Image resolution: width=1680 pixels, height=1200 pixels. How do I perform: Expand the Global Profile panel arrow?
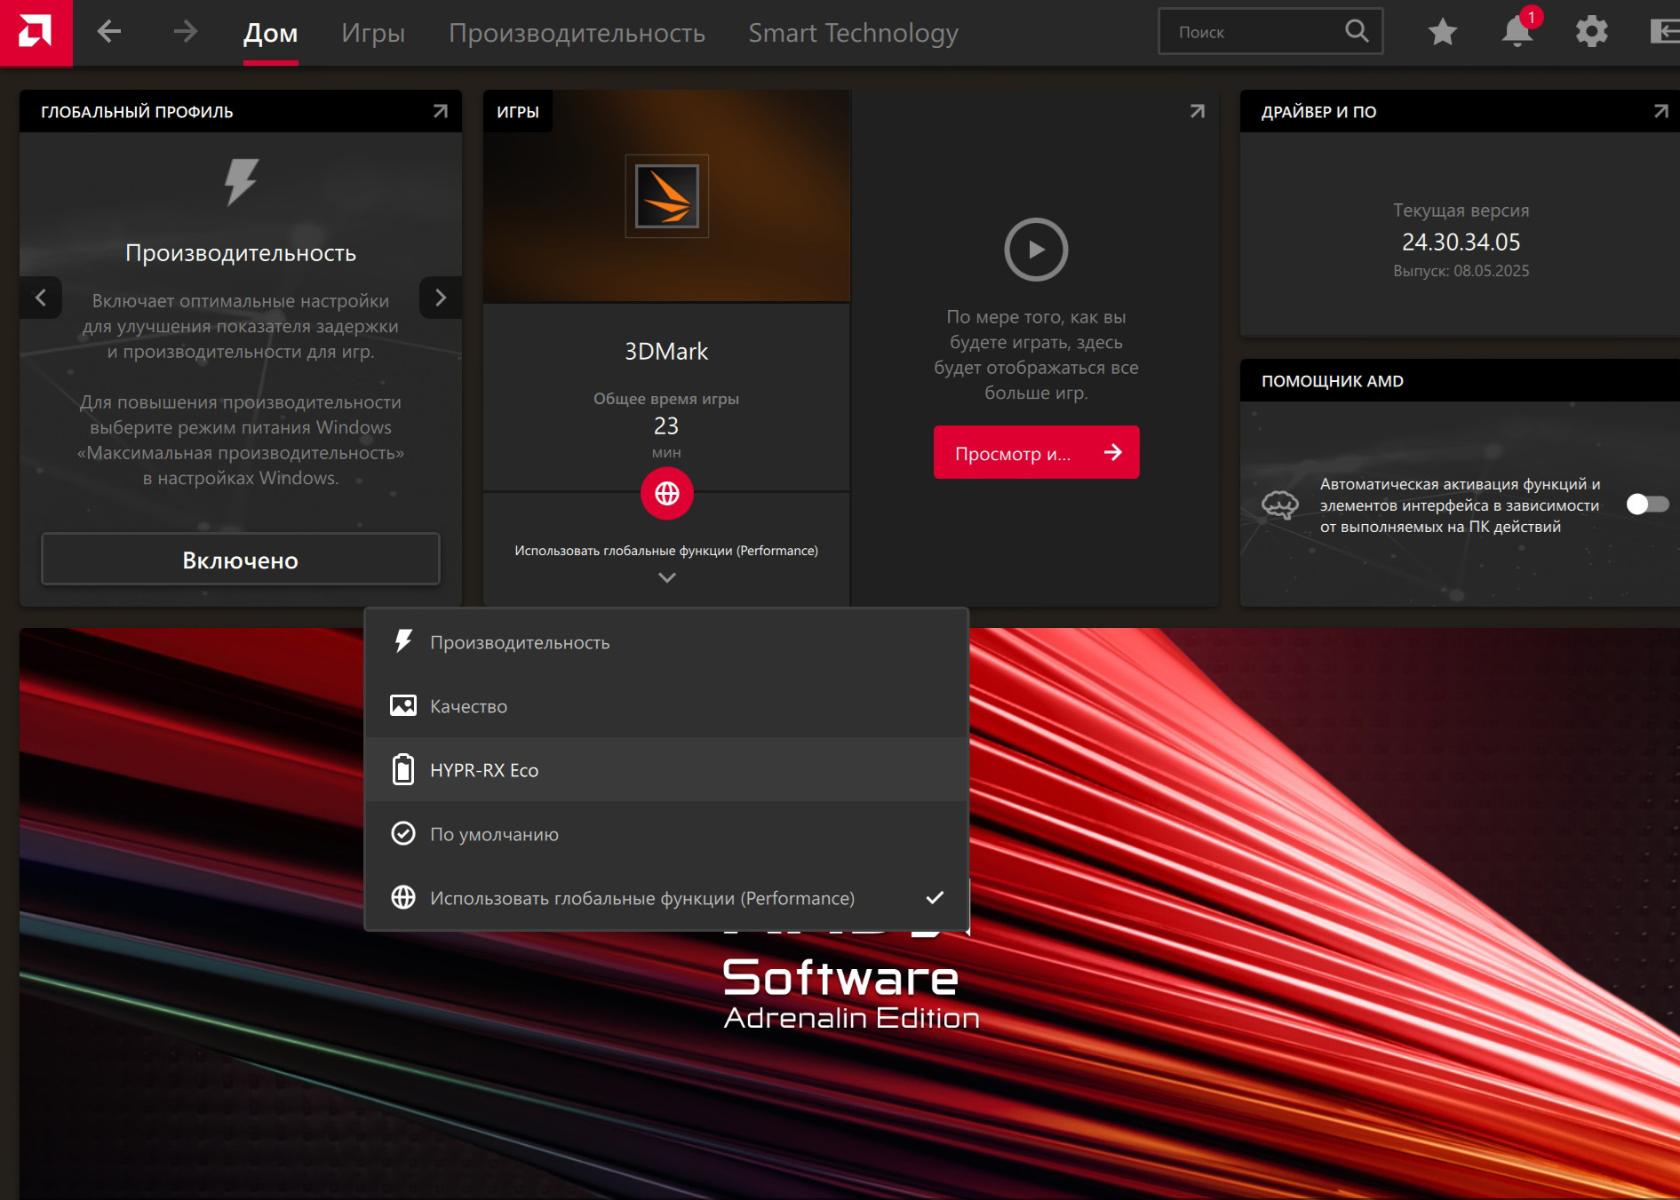click(x=440, y=111)
